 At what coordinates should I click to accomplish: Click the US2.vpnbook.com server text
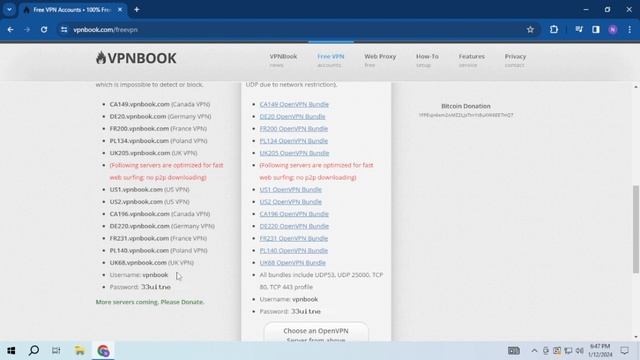[x=136, y=202]
